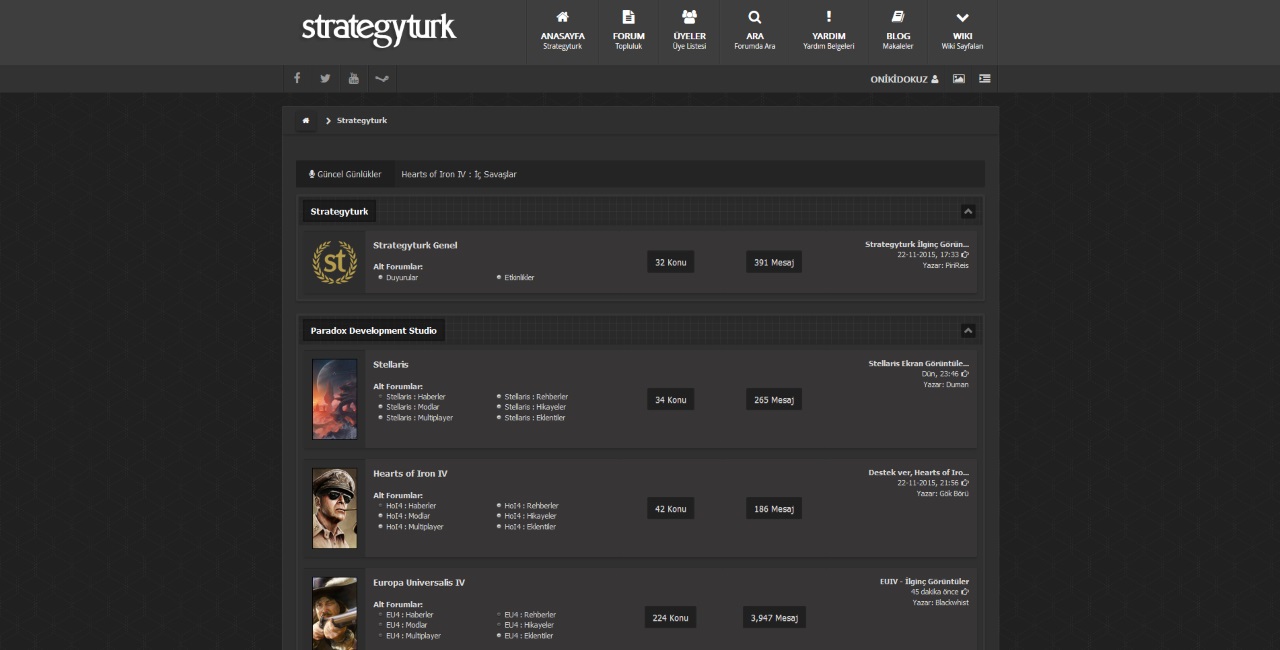Viewport: 1280px width, 650px height.
Task: Open Stellaris : Rehberler subforum
Action: [x=536, y=397]
